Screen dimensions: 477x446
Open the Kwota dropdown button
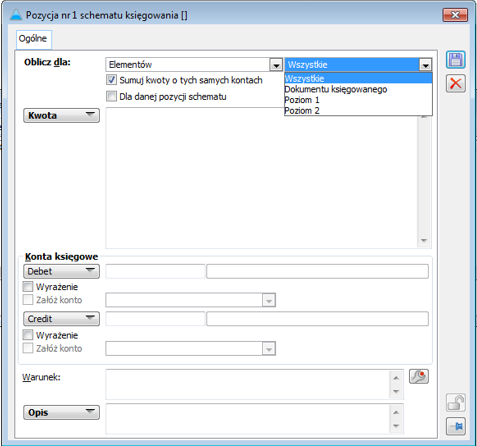61,115
